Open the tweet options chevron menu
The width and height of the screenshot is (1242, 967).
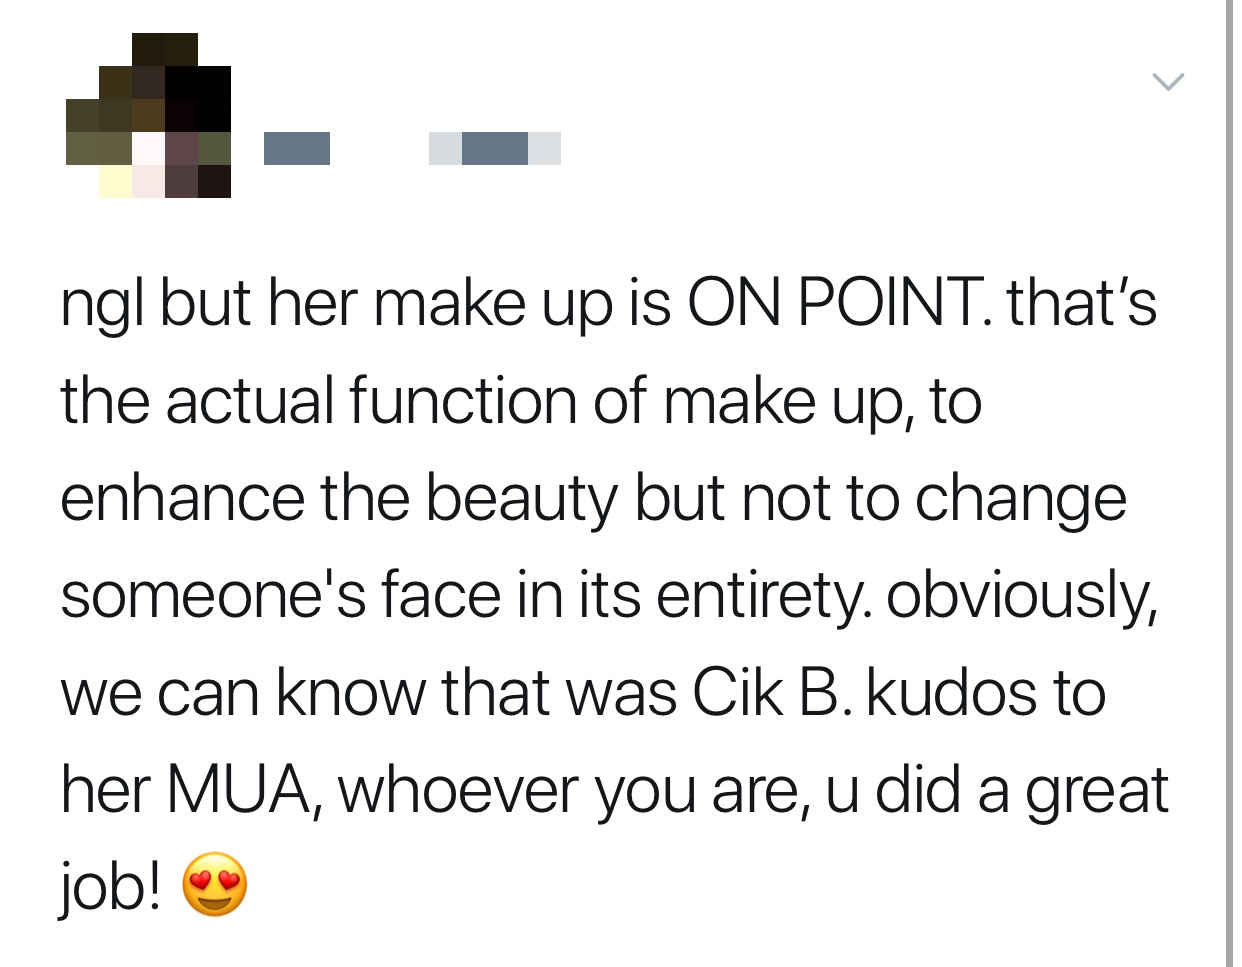coord(1167,81)
